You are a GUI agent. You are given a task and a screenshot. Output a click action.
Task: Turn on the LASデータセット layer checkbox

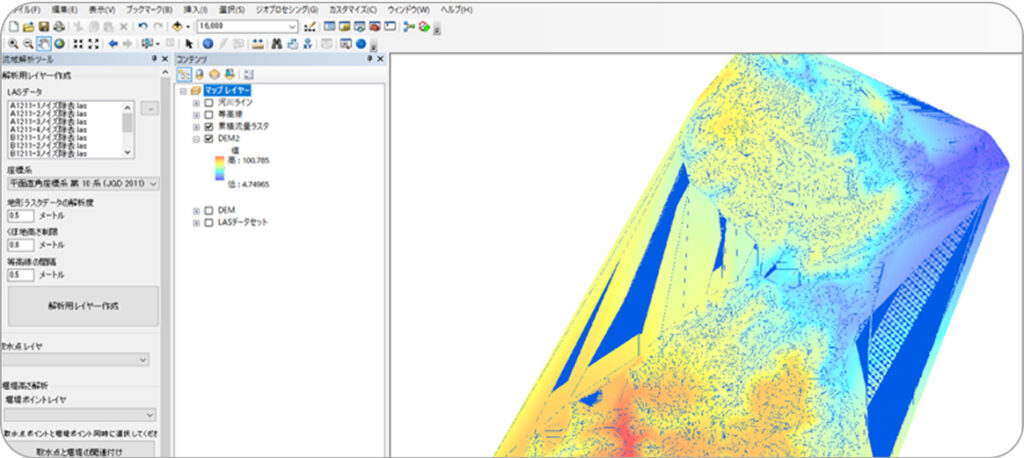click(208, 223)
